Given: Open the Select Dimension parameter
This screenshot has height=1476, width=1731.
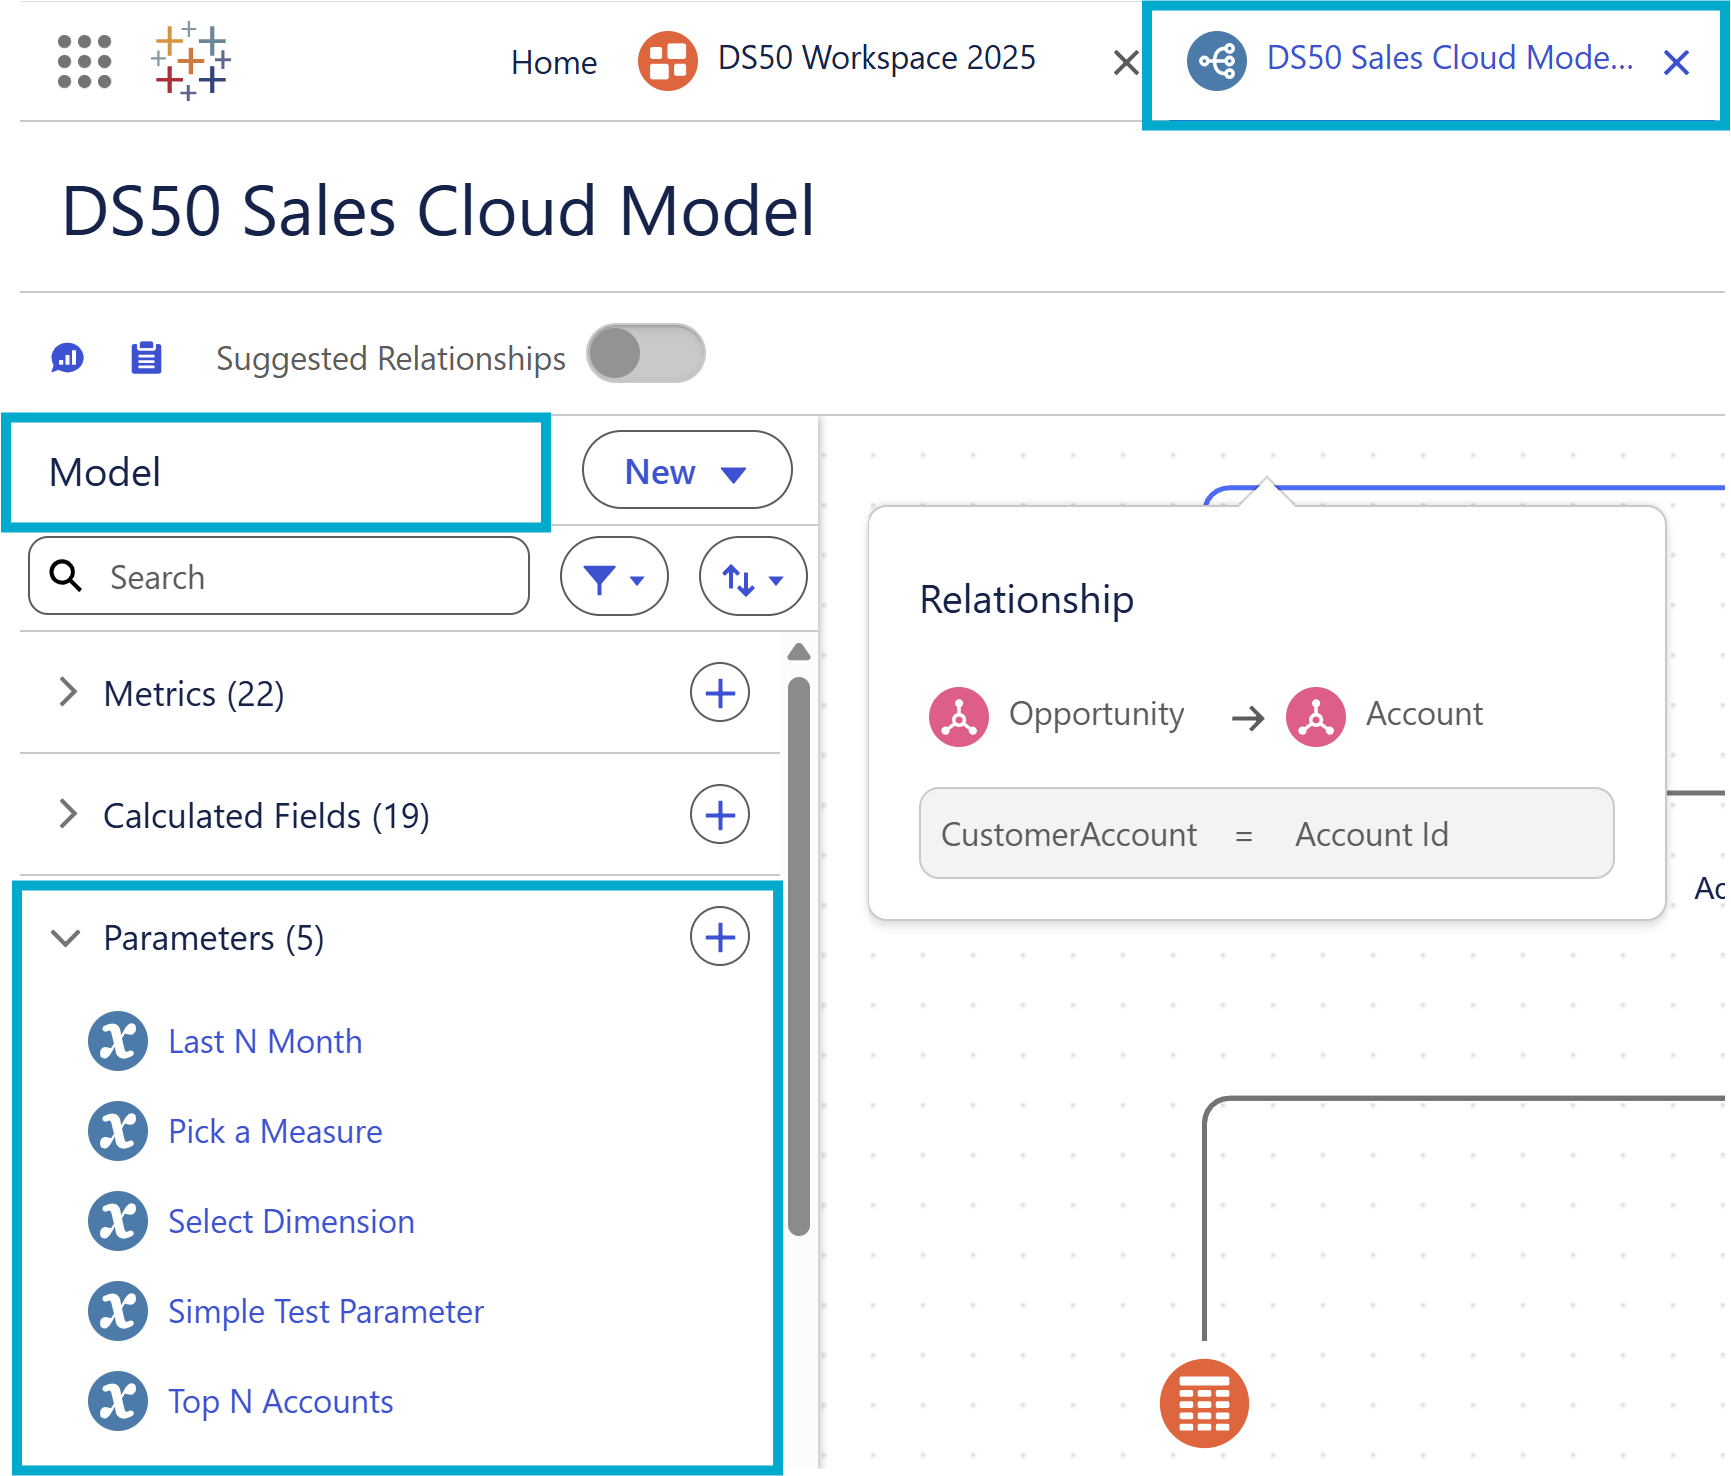Looking at the screenshot, I should (x=291, y=1221).
